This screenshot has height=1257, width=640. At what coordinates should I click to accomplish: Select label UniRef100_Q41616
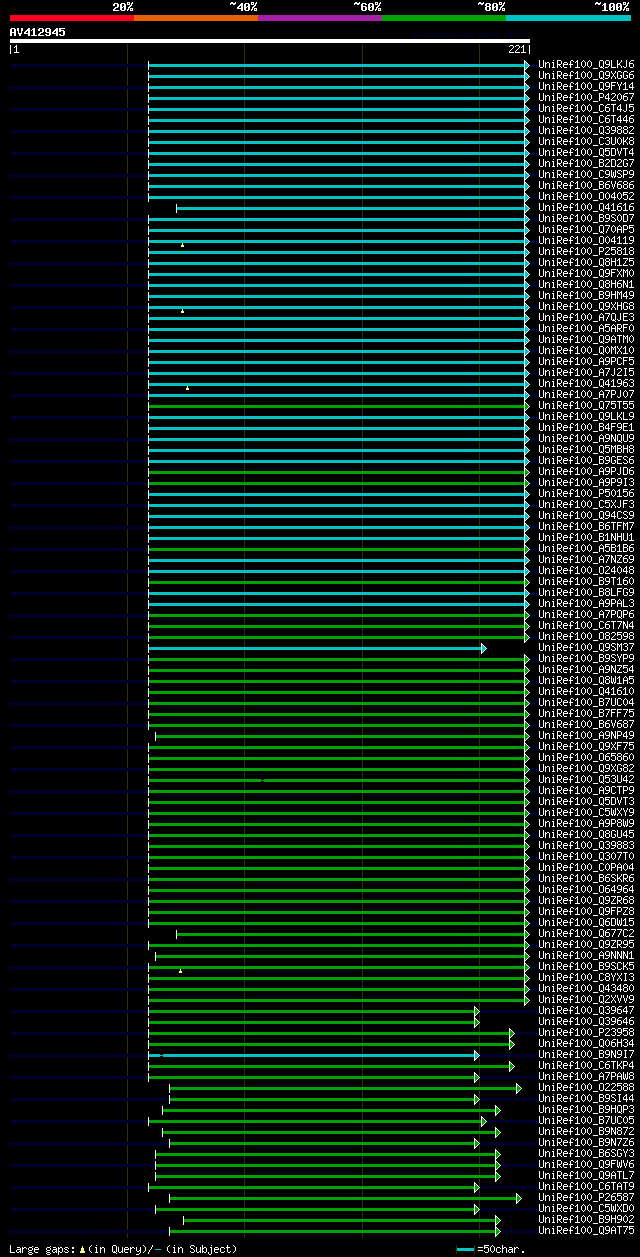pyautogui.click(x=586, y=207)
